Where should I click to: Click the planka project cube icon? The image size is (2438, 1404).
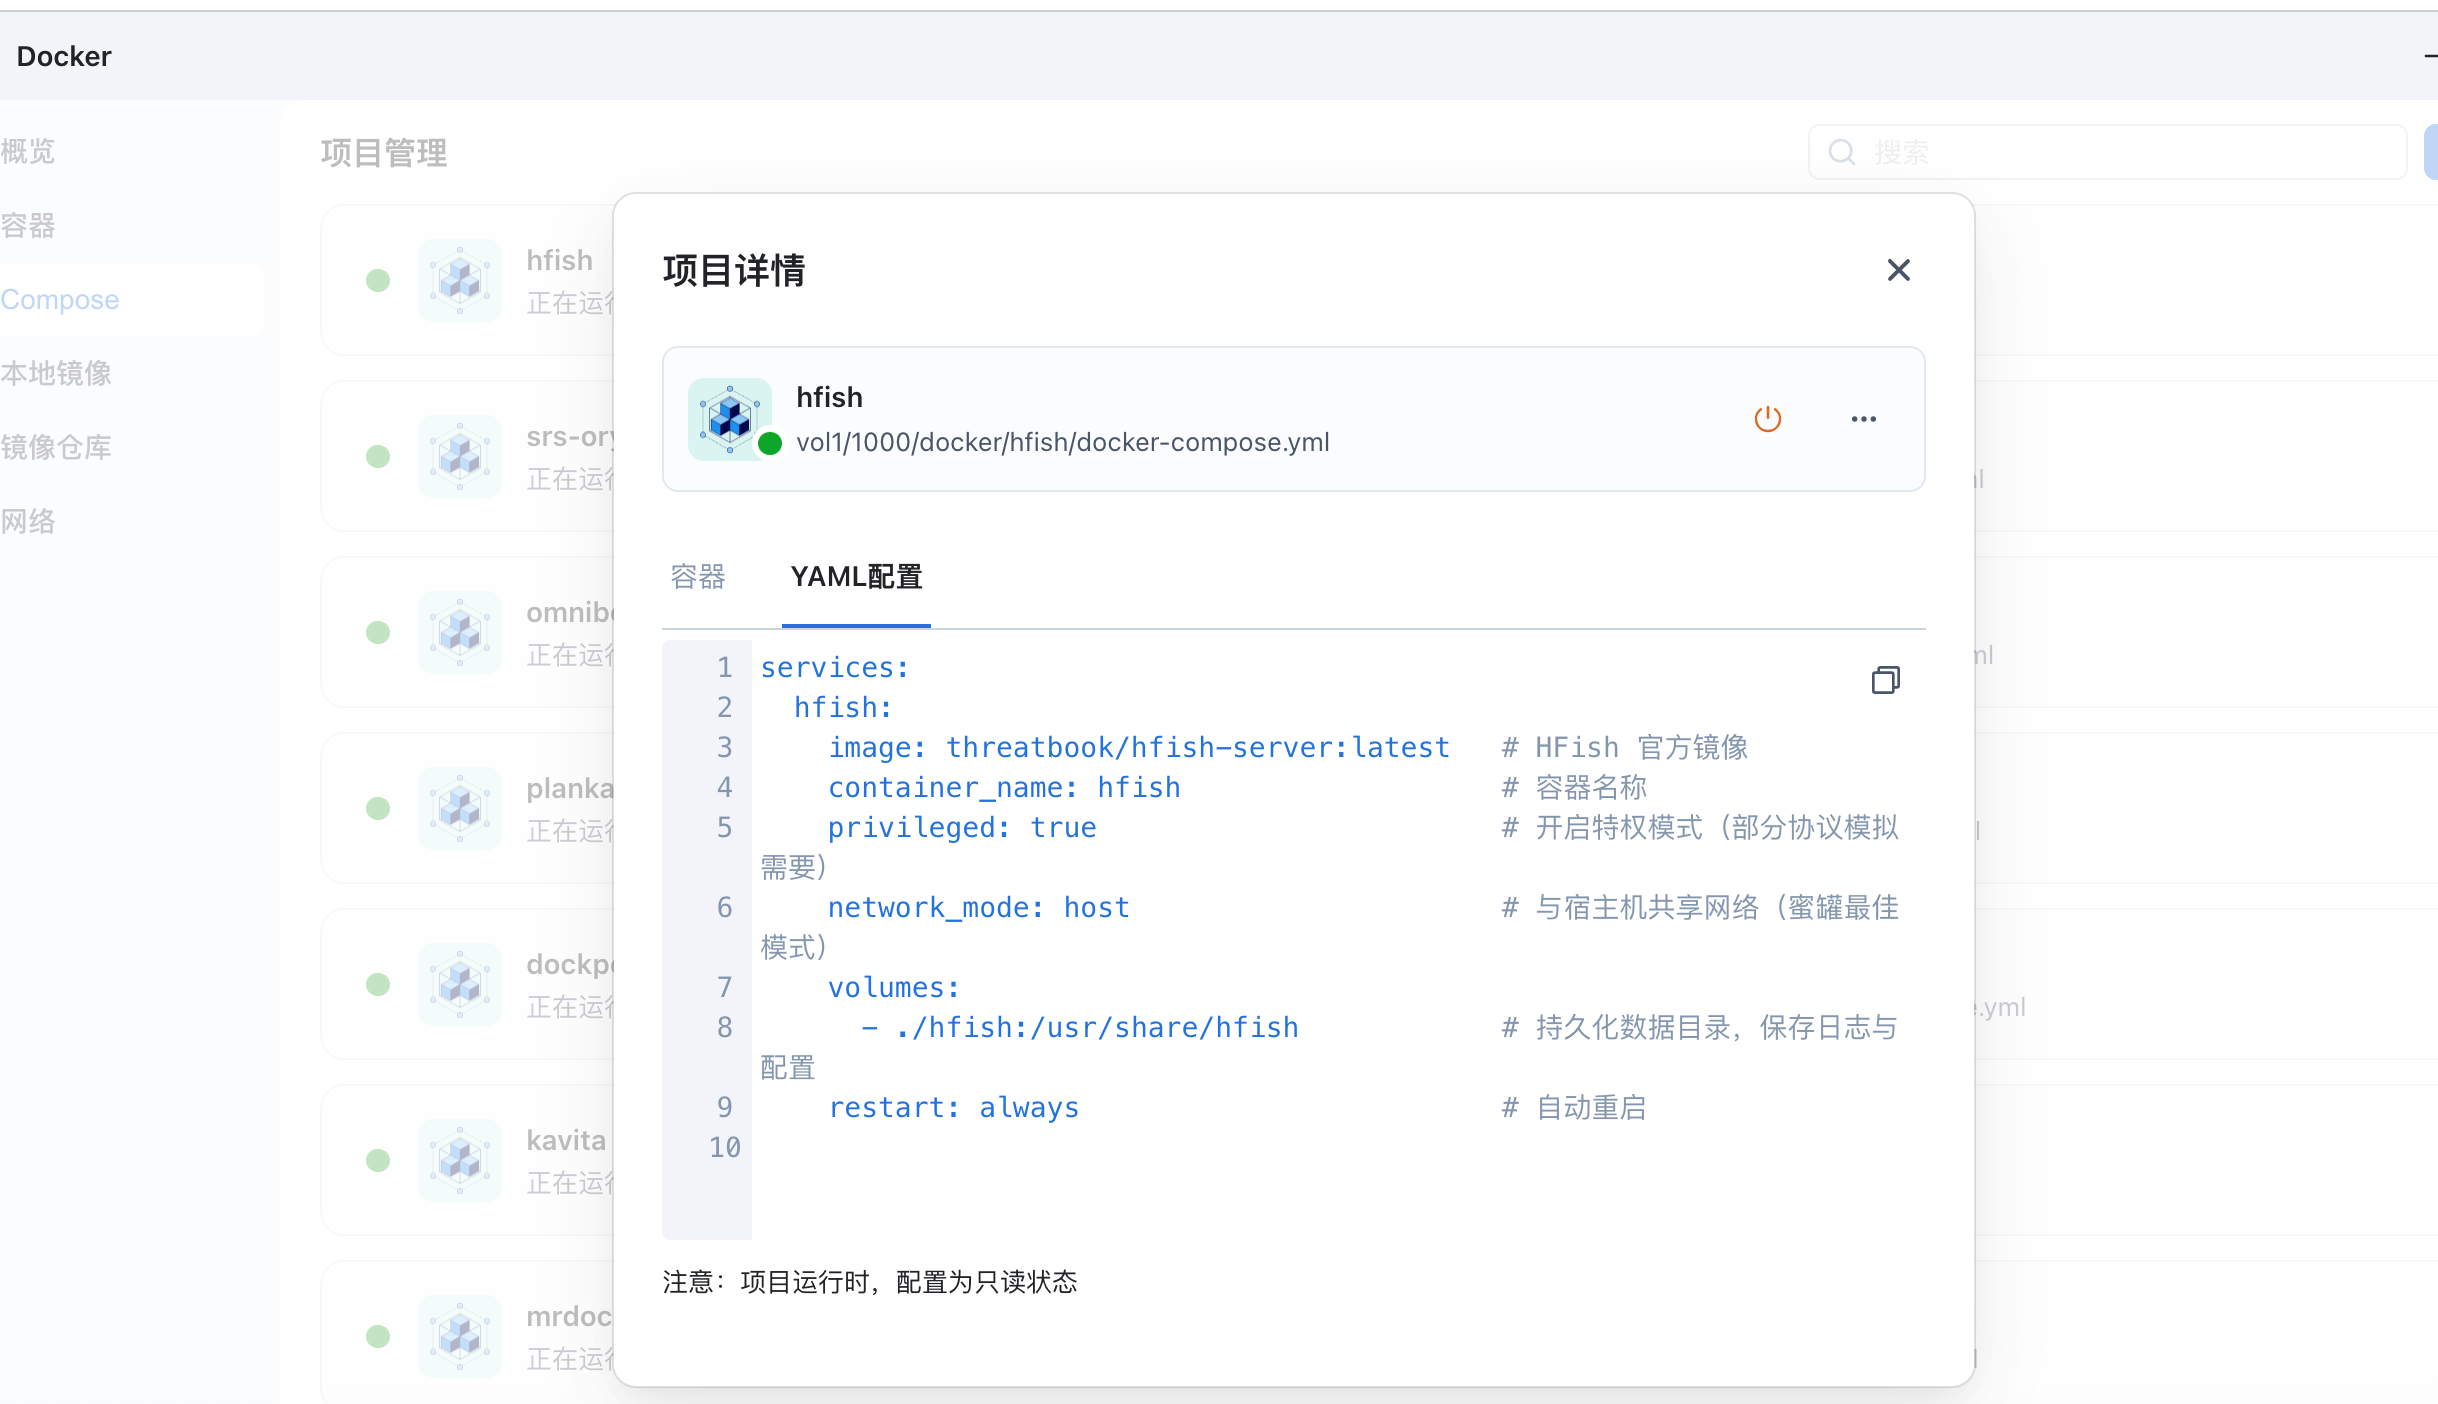(460, 808)
